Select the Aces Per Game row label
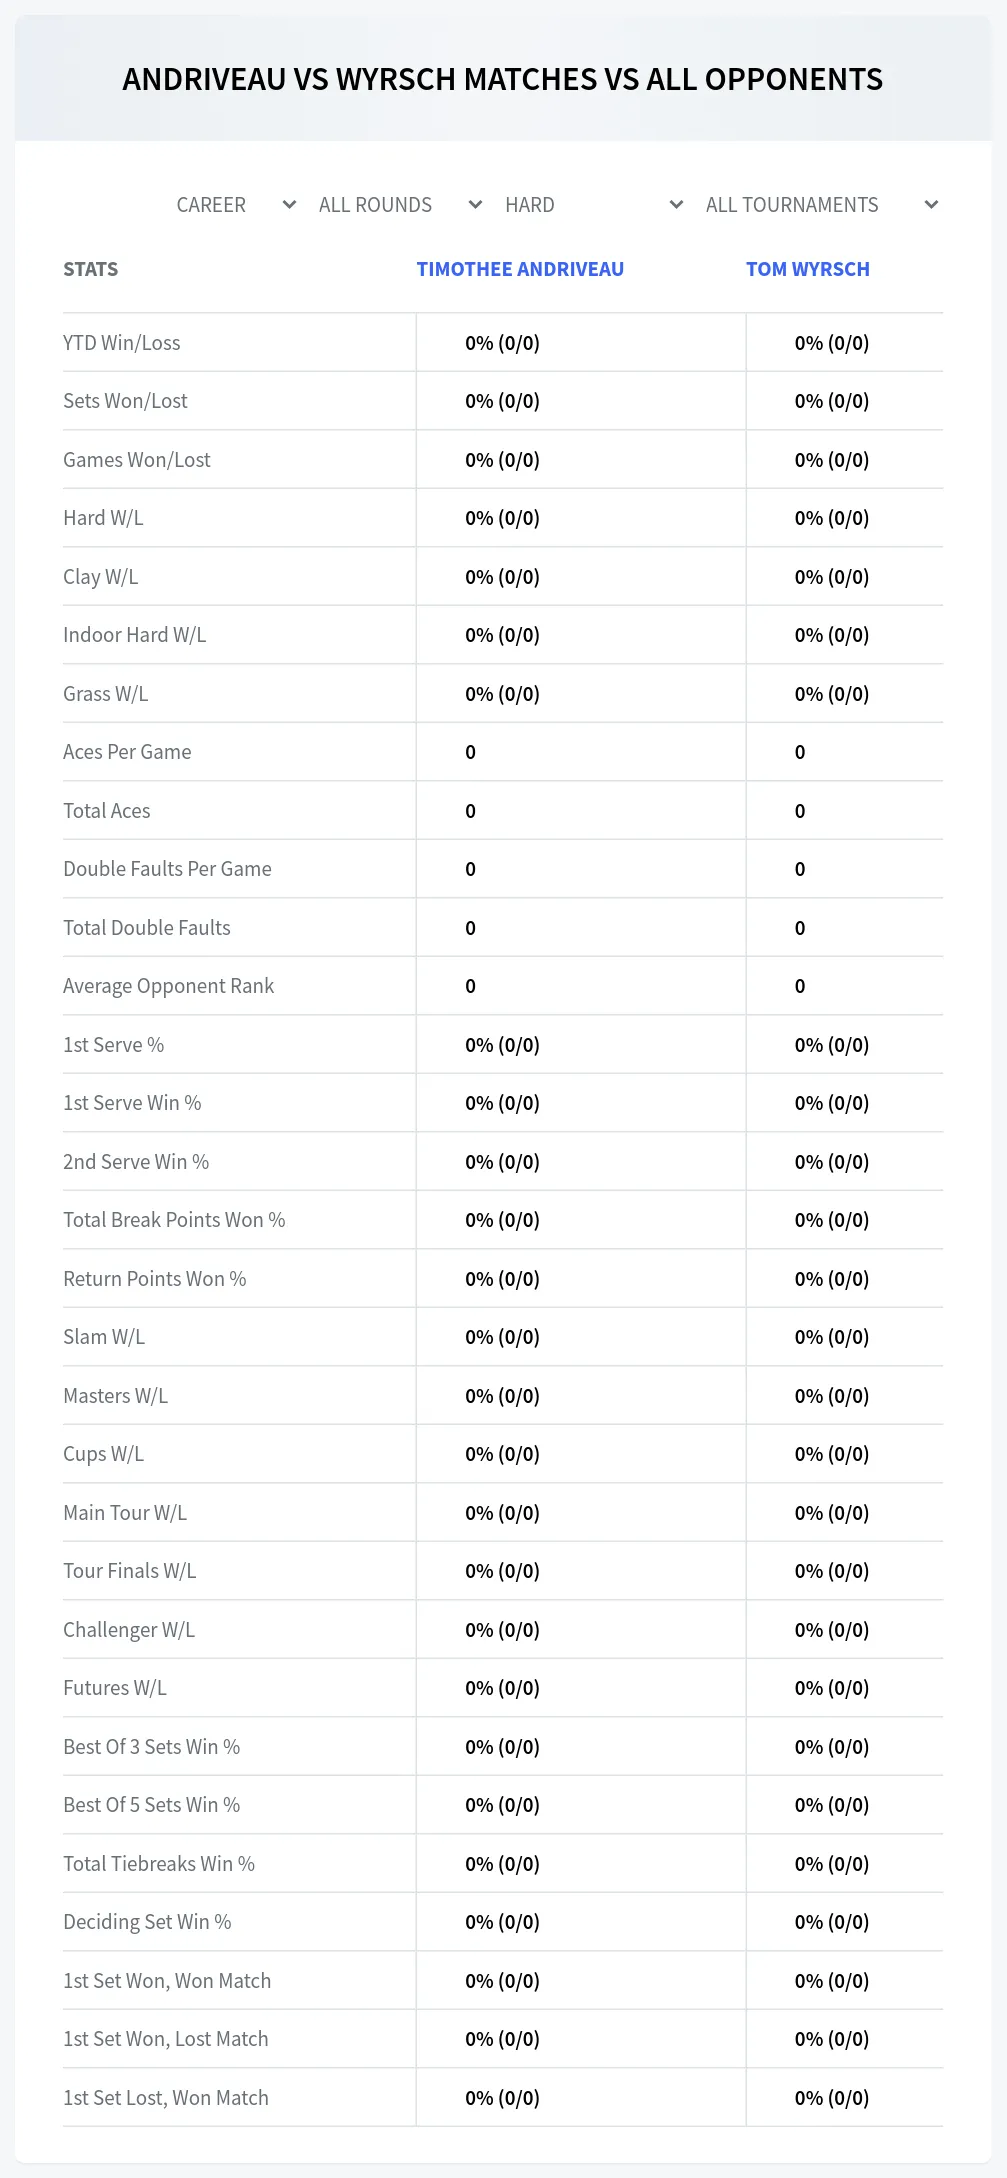 [127, 752]
